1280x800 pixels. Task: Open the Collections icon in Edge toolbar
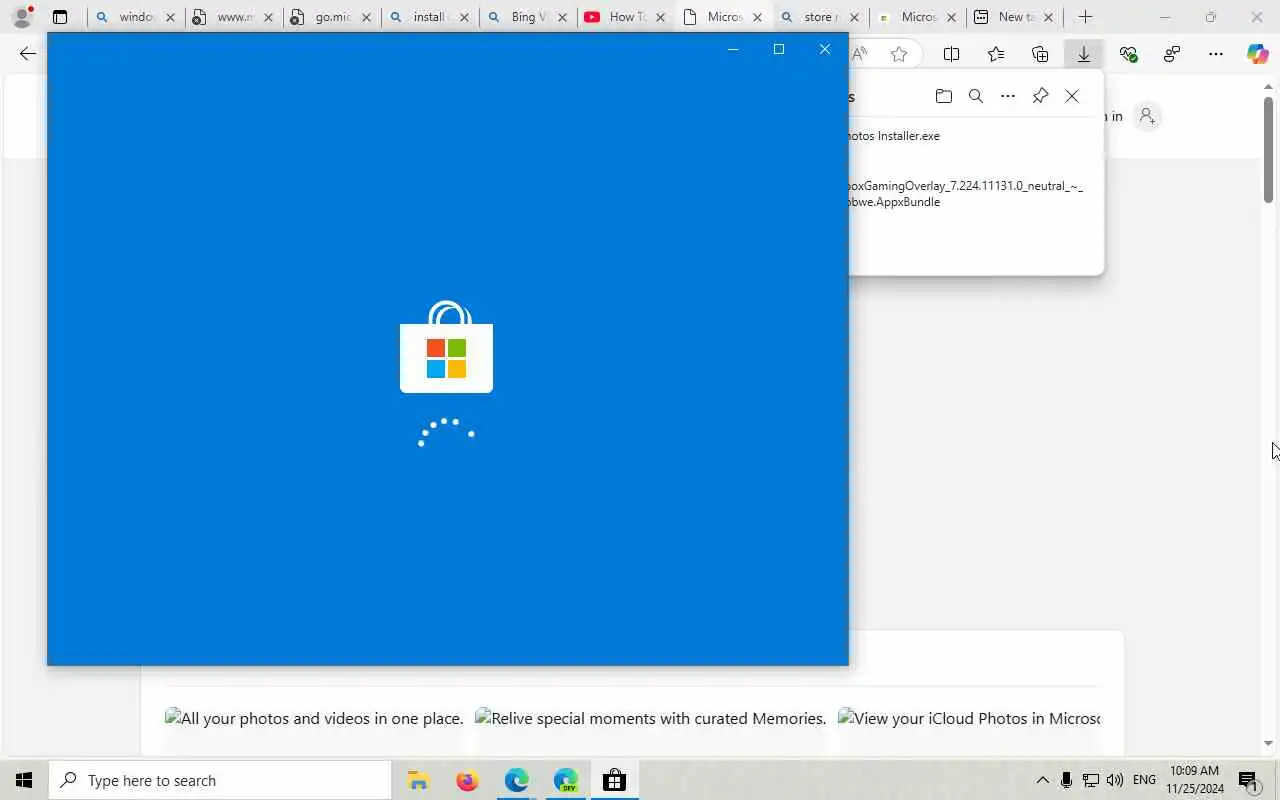click(x=1040, y=54)
